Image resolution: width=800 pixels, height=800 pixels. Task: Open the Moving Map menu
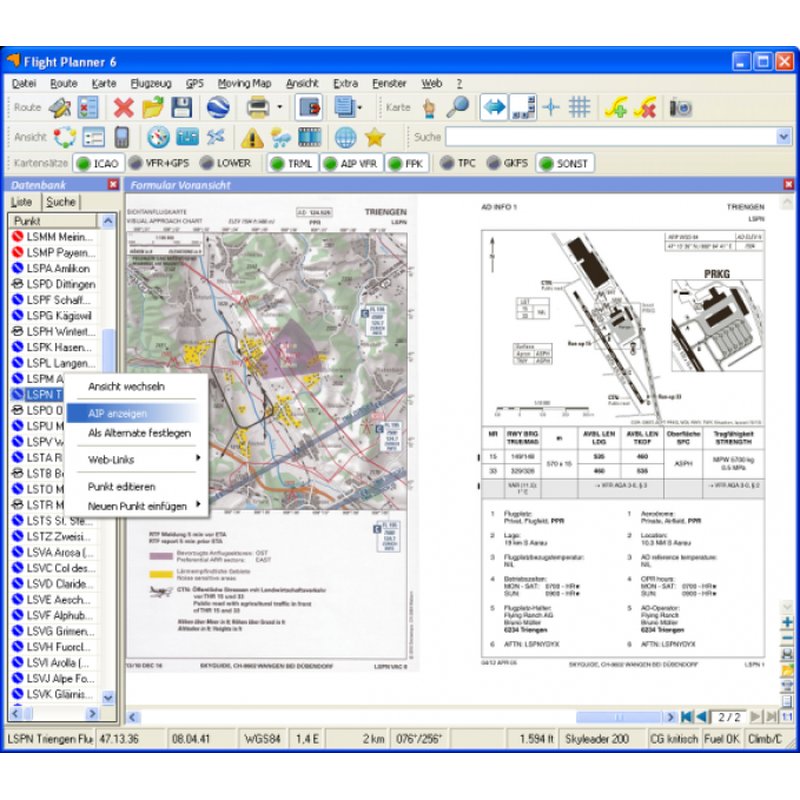pyautogui.click(x=244, y=83)
